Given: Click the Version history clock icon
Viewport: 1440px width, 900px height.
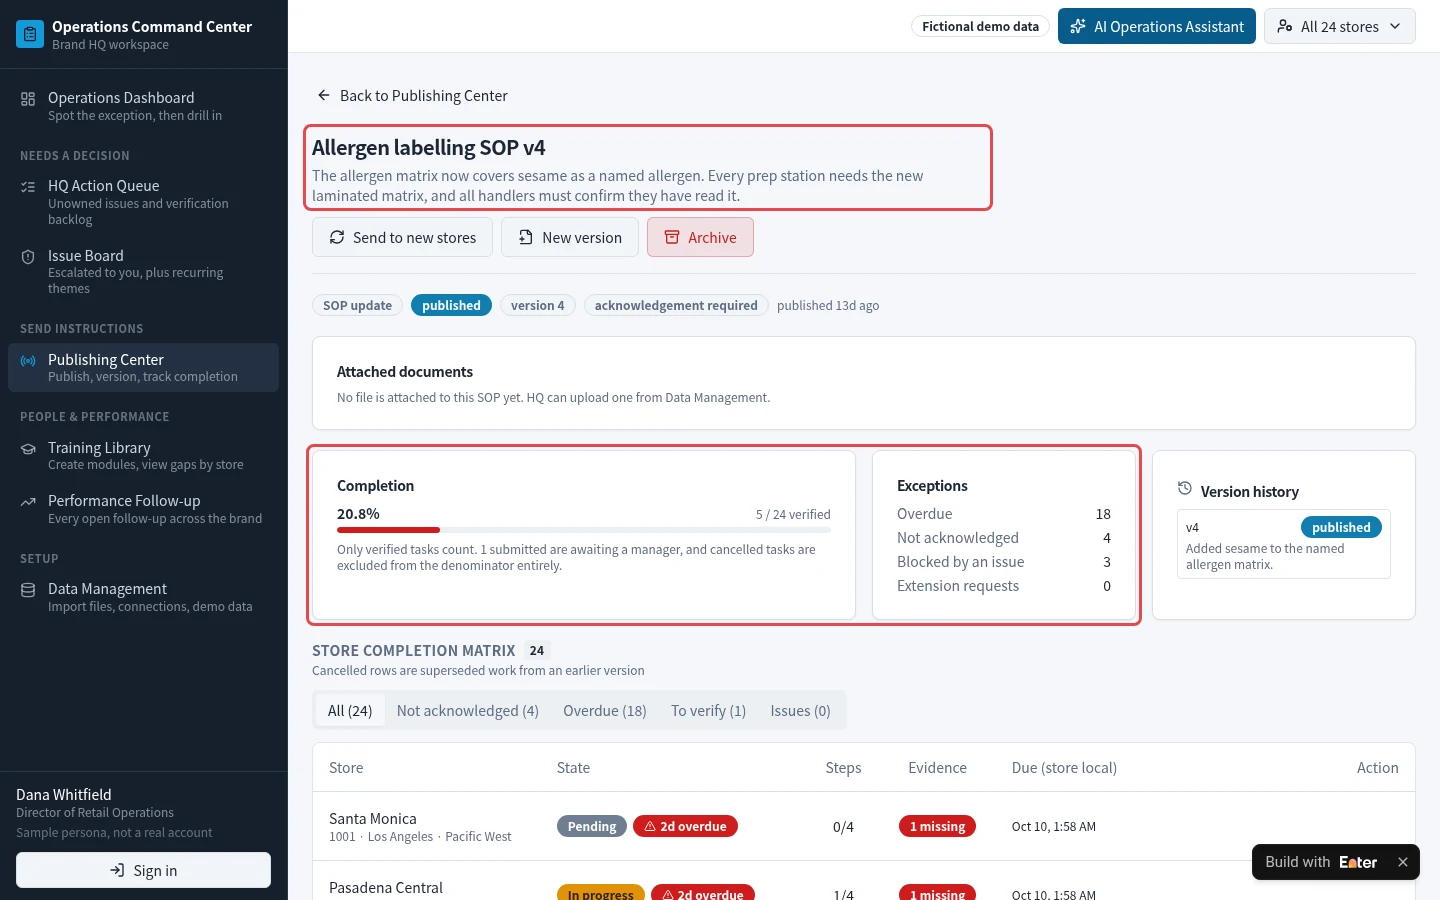Looking at the screenshot, I should (1185, 489).
